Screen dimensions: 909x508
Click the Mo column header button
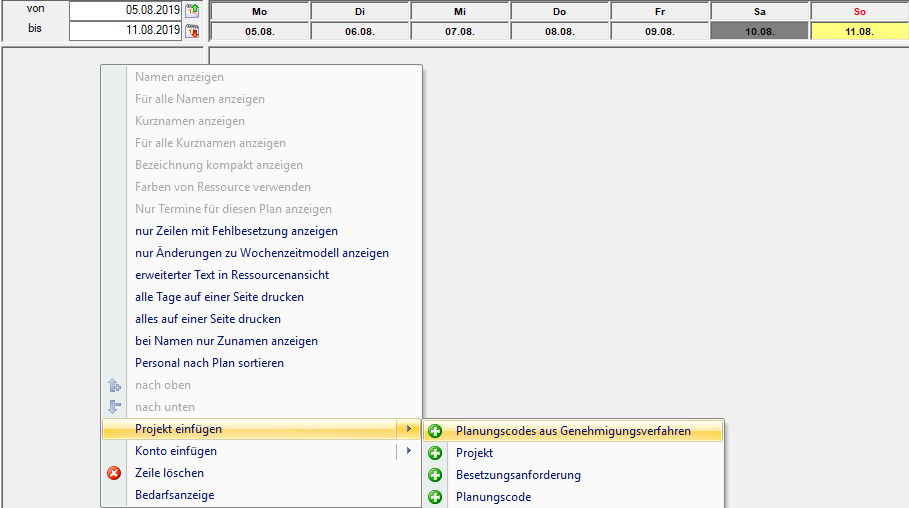259,11
